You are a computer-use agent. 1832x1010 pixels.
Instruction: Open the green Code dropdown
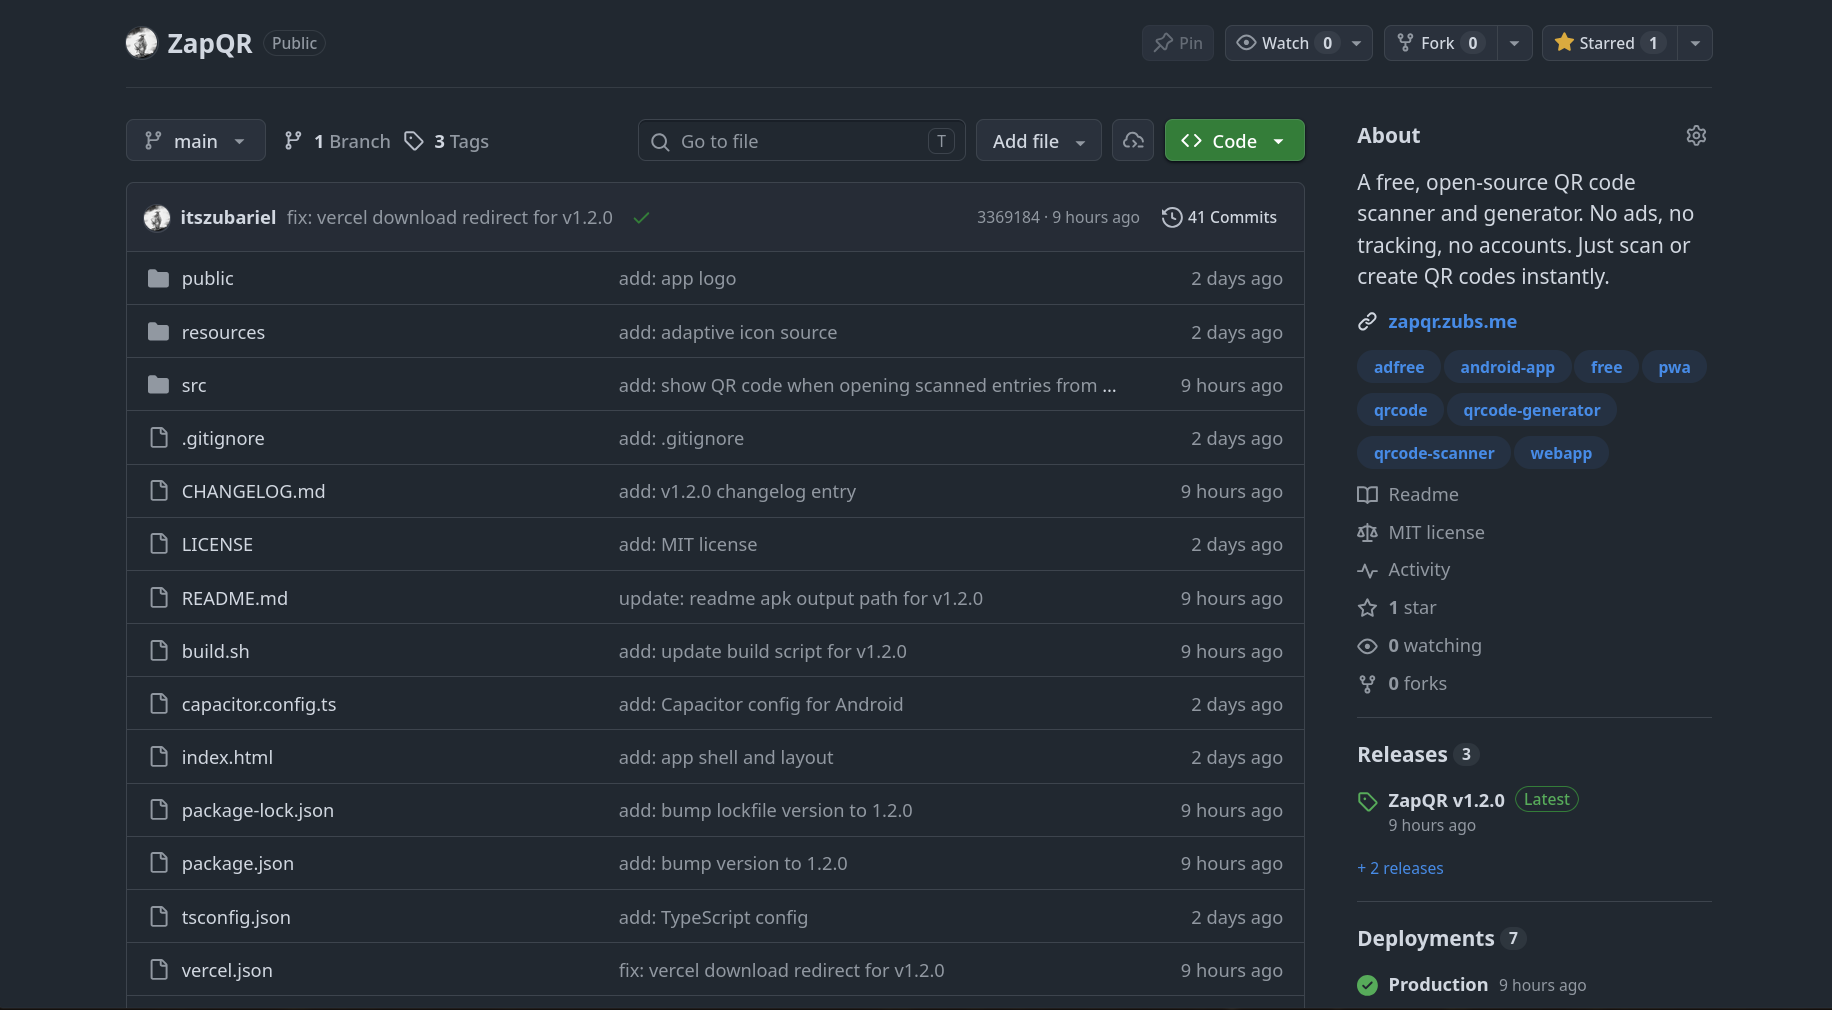pyautogui.click(x=1235, y=141)
